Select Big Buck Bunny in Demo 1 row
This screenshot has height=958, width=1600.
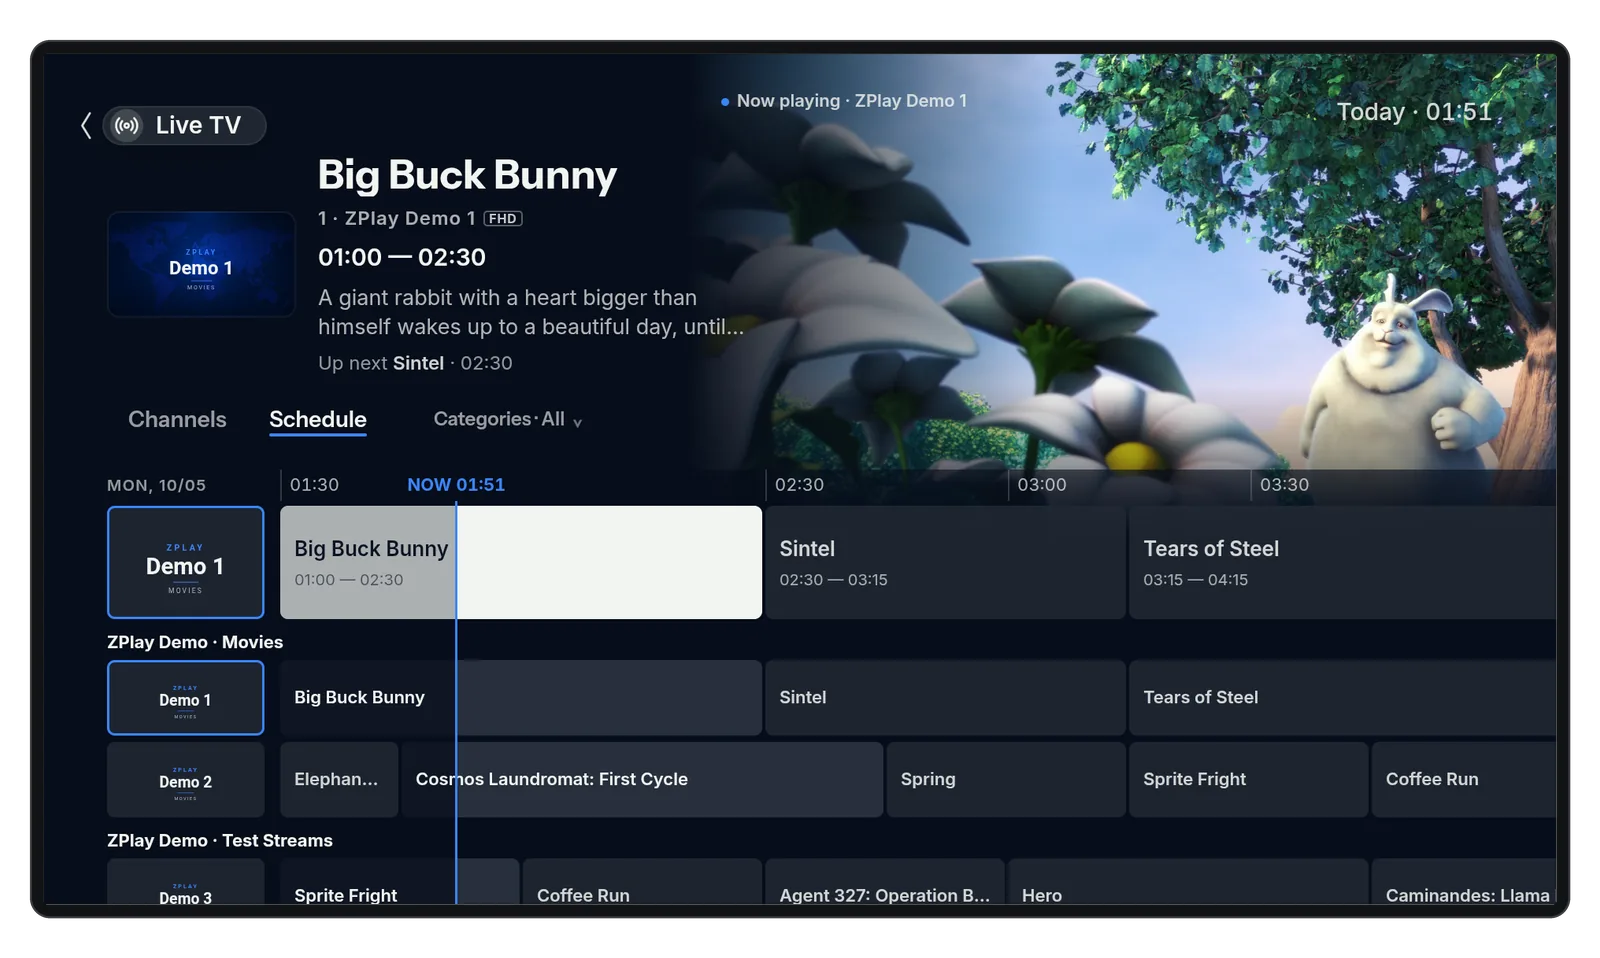[521, 698]
